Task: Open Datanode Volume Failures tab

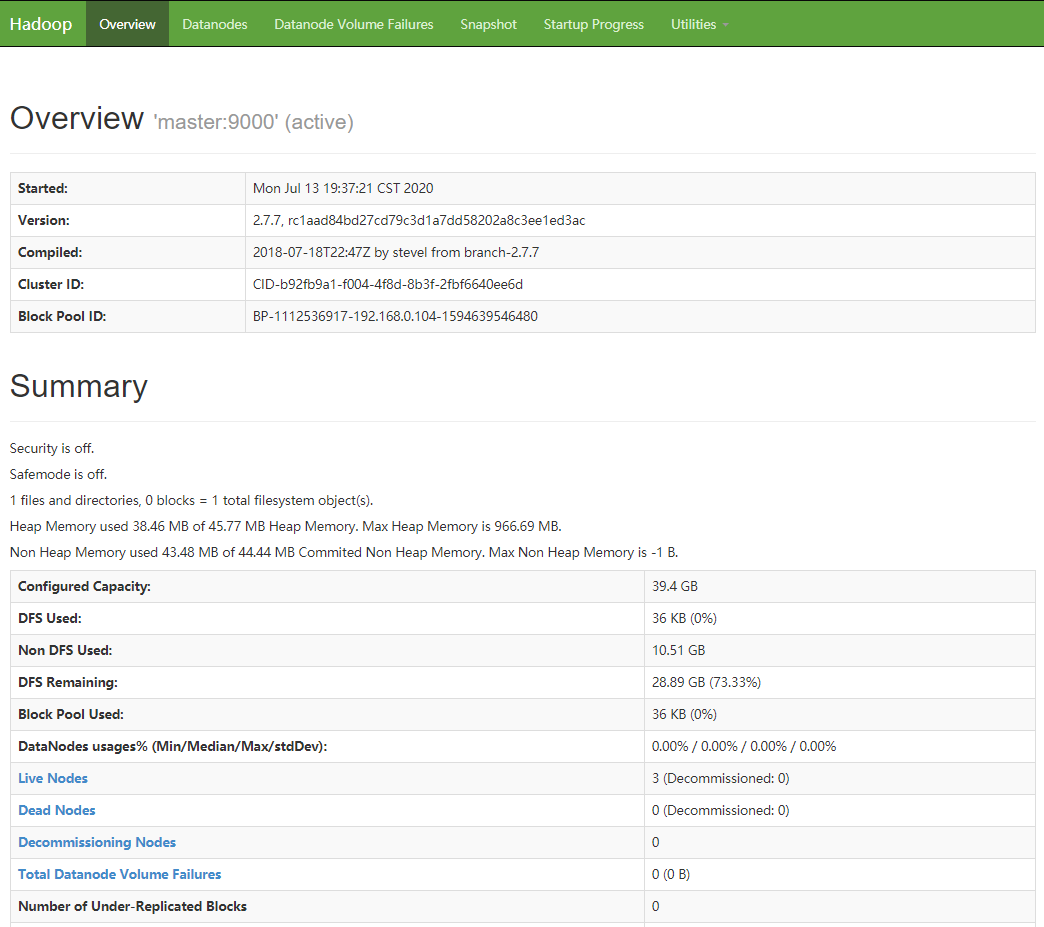Action: (x=354, y=24)
